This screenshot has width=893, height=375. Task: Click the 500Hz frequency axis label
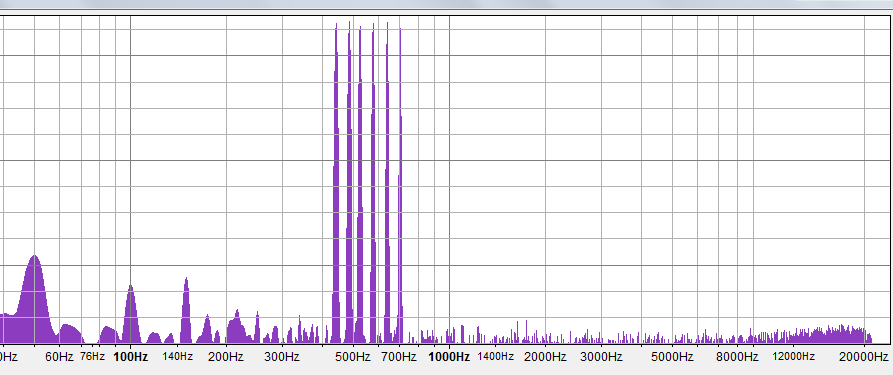(353, 357)
